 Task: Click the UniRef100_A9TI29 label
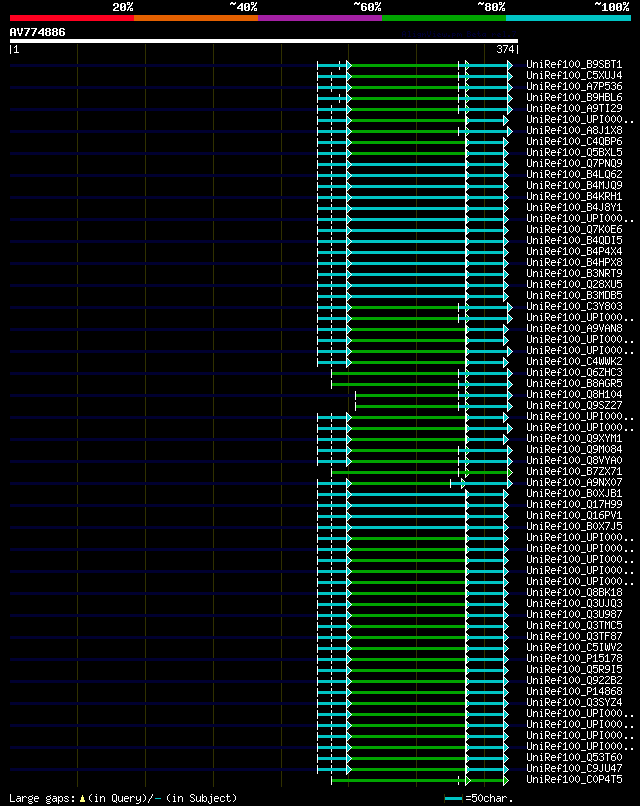[x=574, y=108]
